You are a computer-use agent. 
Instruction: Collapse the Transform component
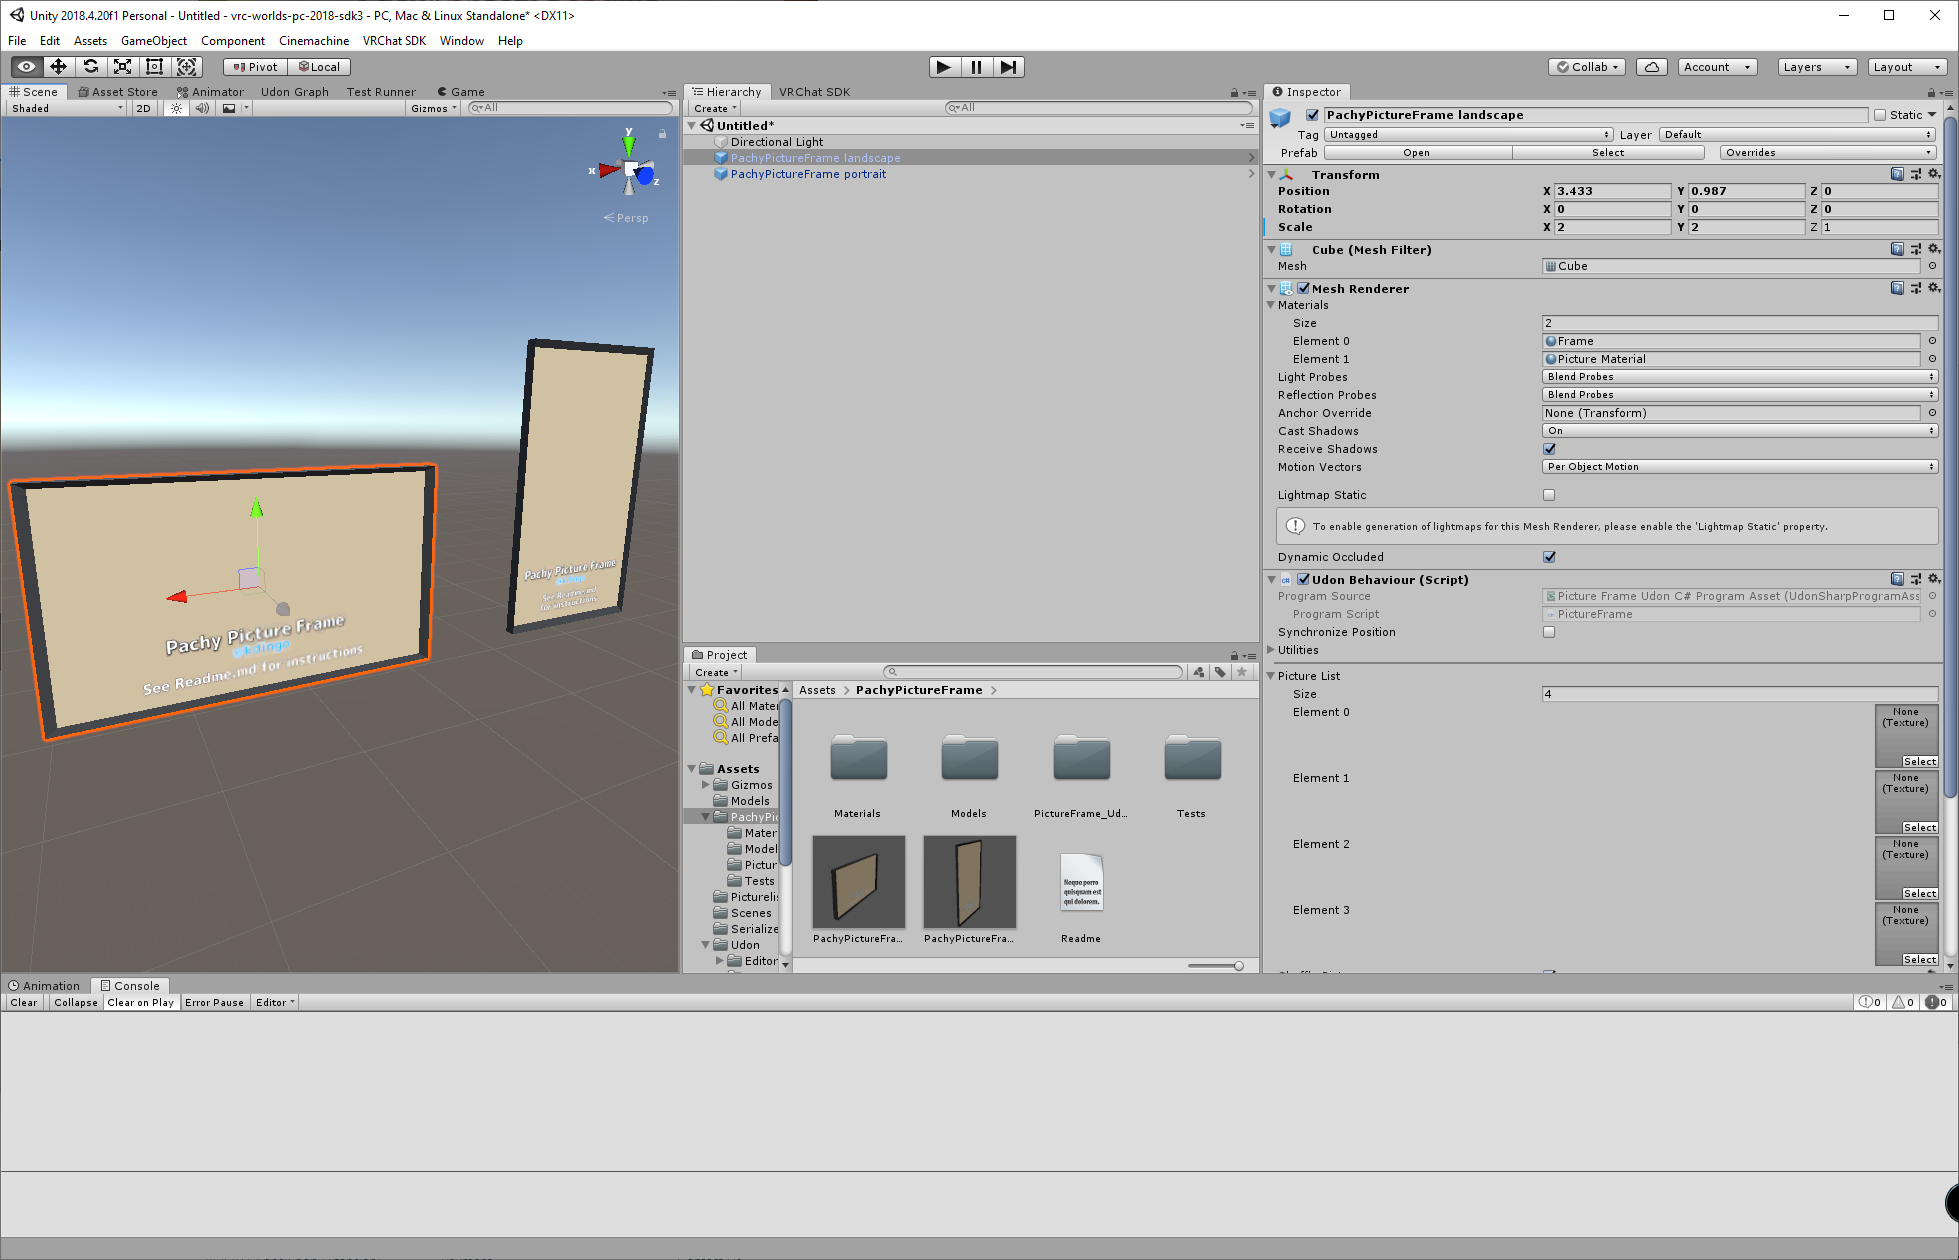1271,173
